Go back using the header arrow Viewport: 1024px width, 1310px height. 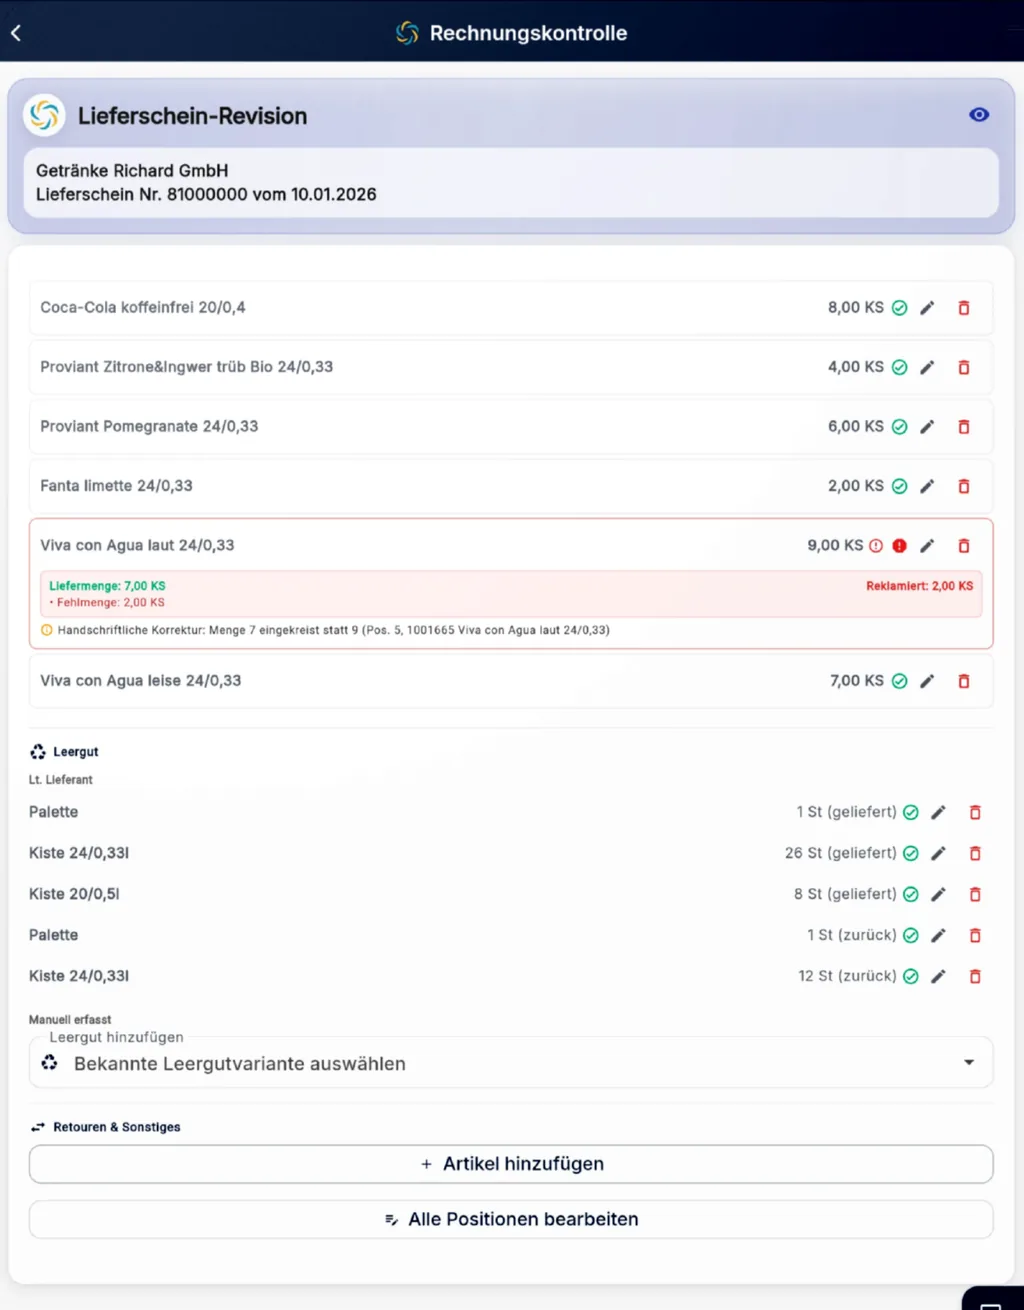pyautogui.click(x=16, y=33)
